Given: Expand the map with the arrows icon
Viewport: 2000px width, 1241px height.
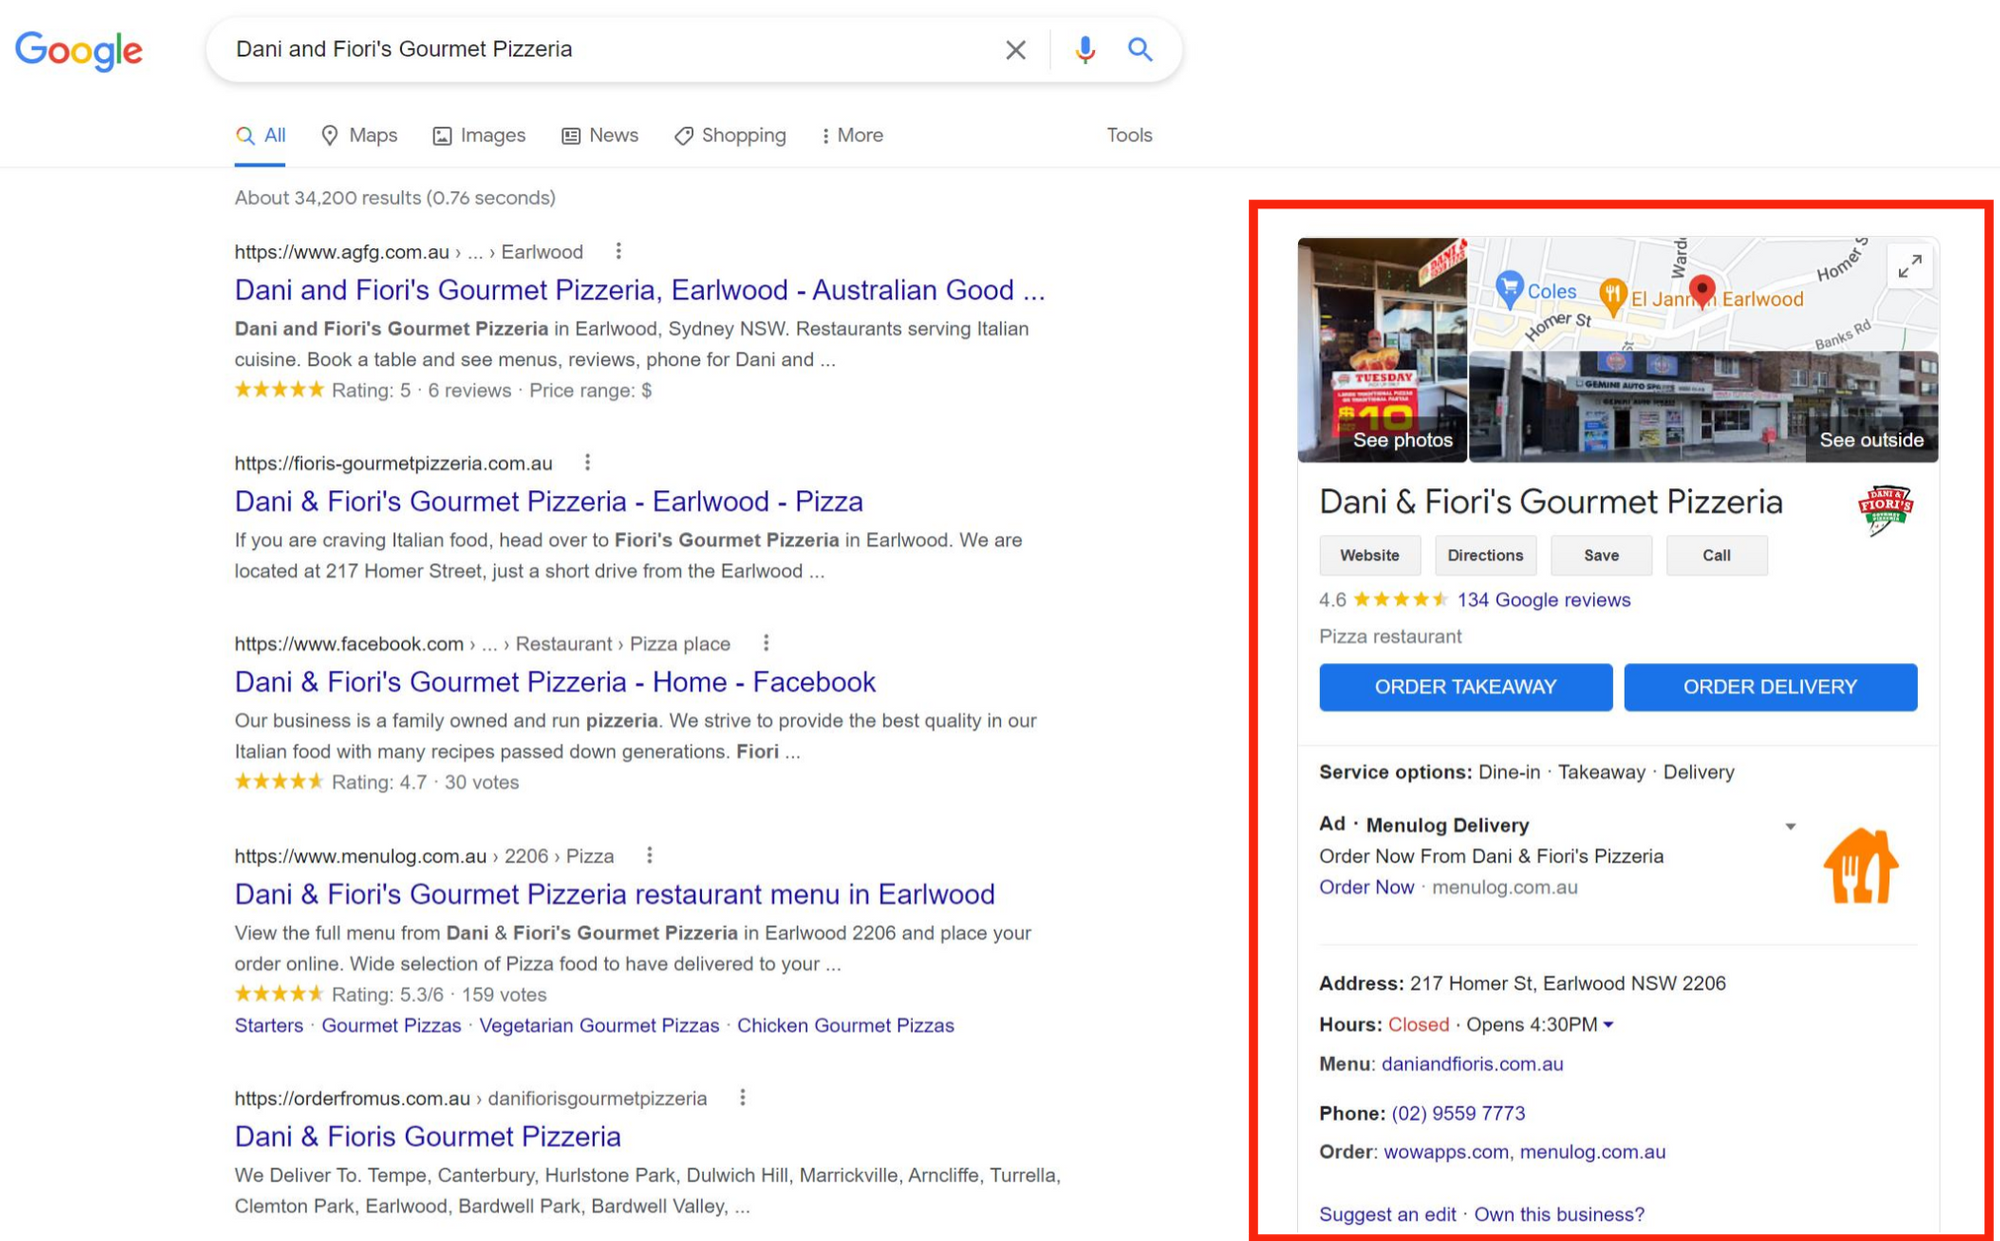Looking at the screenshot, I should [1910, 266].
